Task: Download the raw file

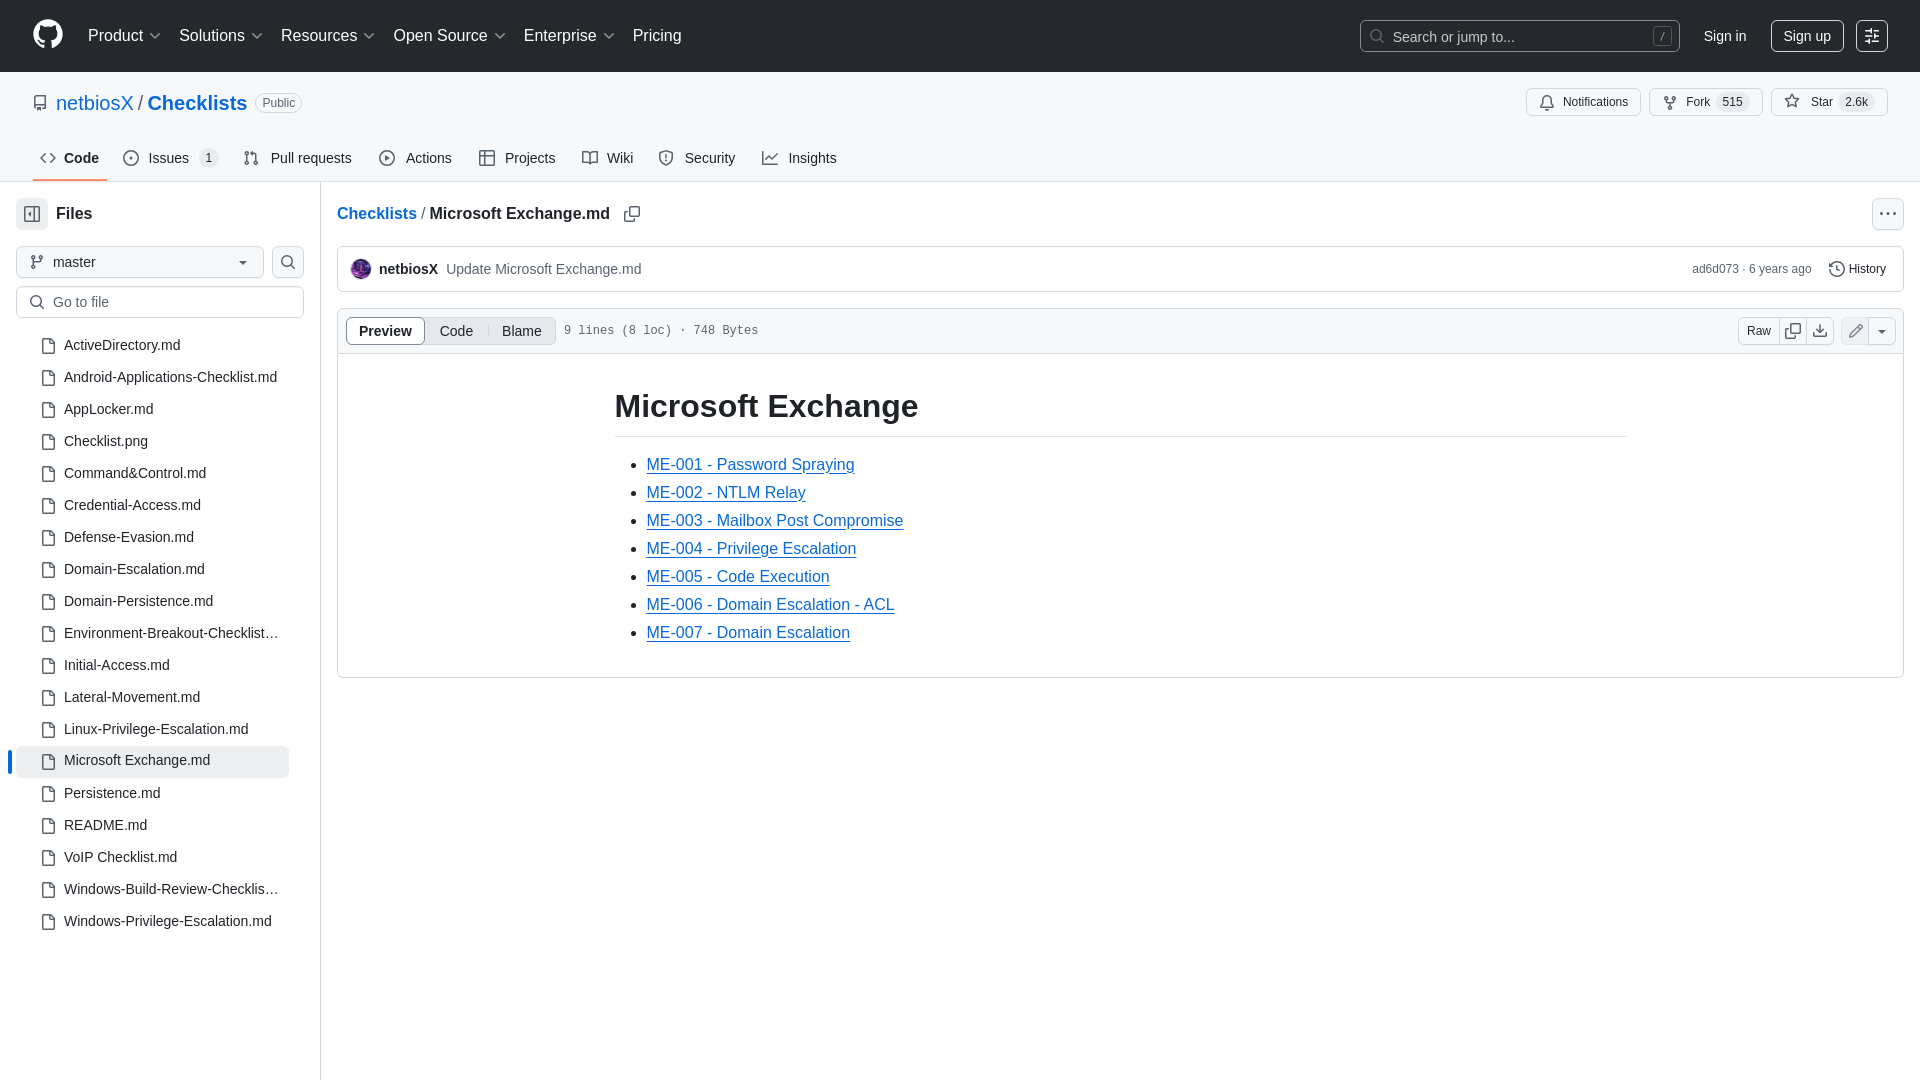Action: tap(1820, 331)
